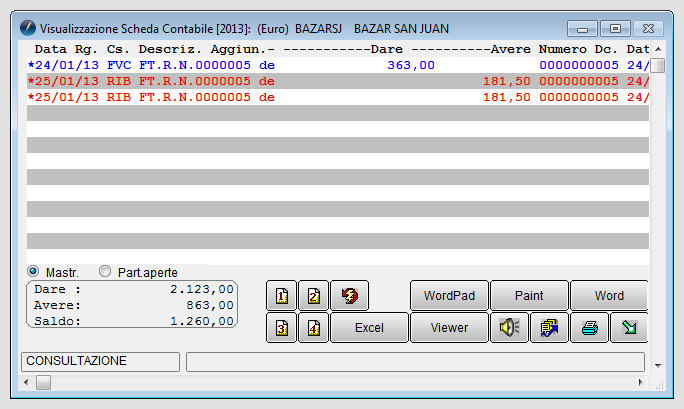Click the Saldo value 1.260,00
The image size is (684, 409).
click(202, 321)
